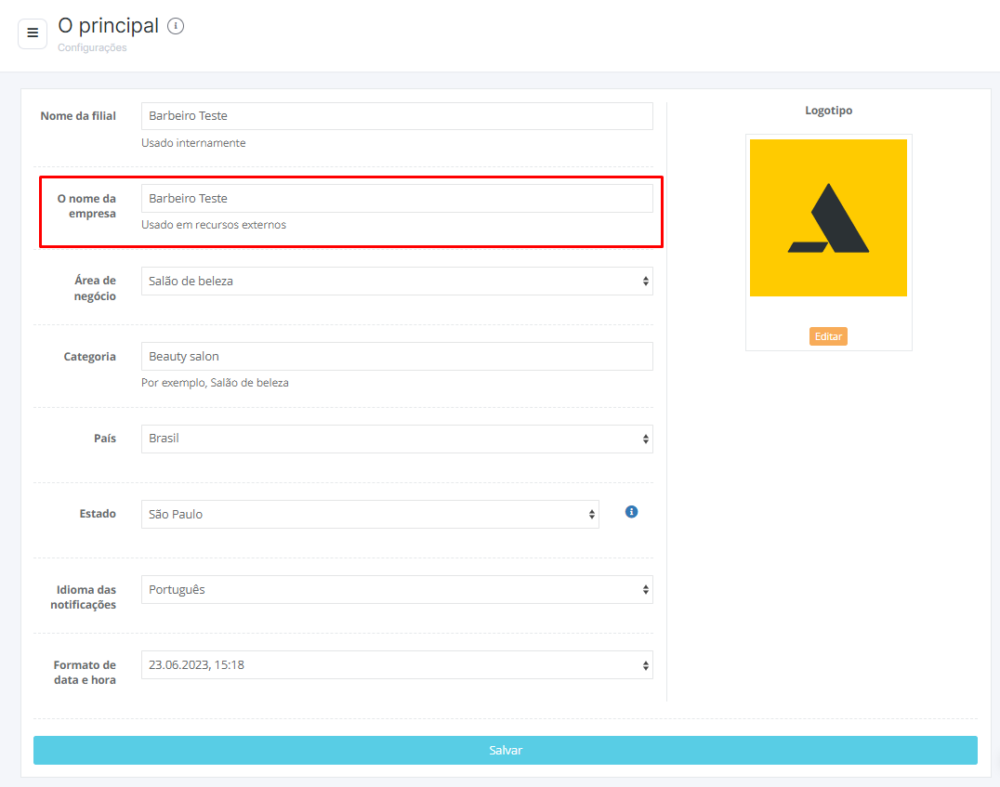This screenshot has height=787, width=1000.
Task: Click the 'Nome da filial' label
Action: click(x=78, y=116)
